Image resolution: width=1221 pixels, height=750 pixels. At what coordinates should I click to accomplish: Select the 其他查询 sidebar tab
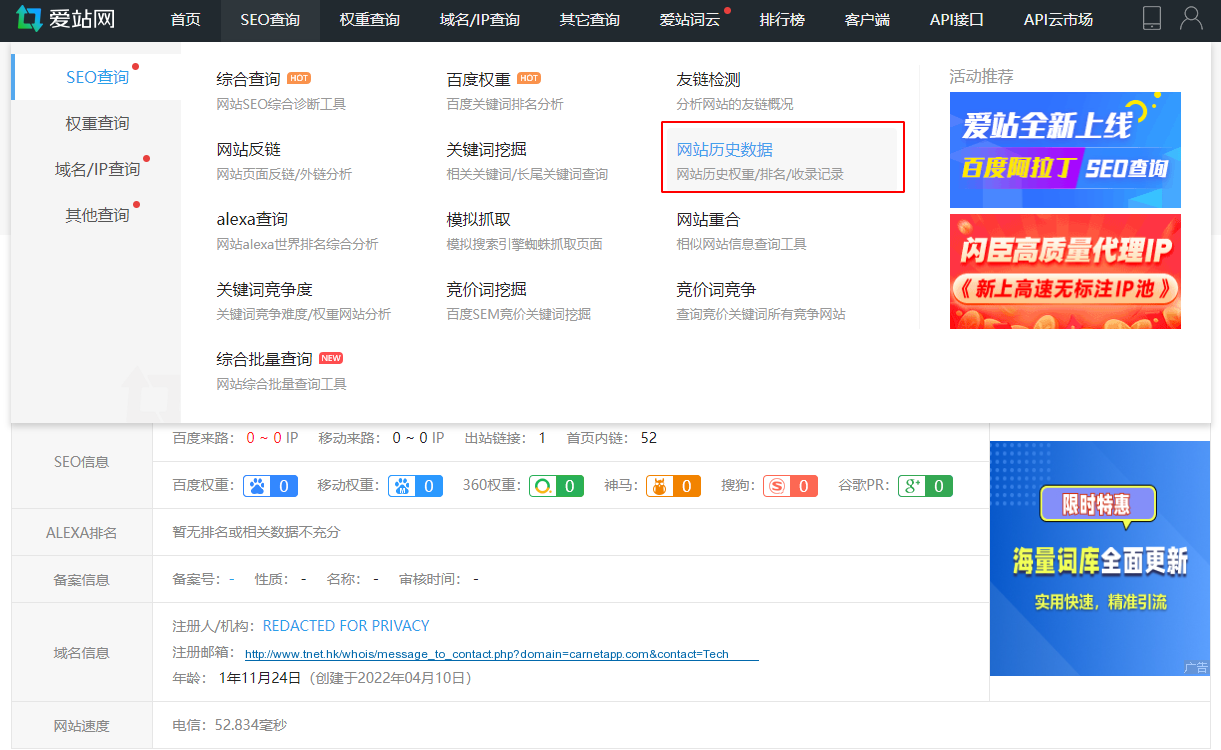coord(97,215)
